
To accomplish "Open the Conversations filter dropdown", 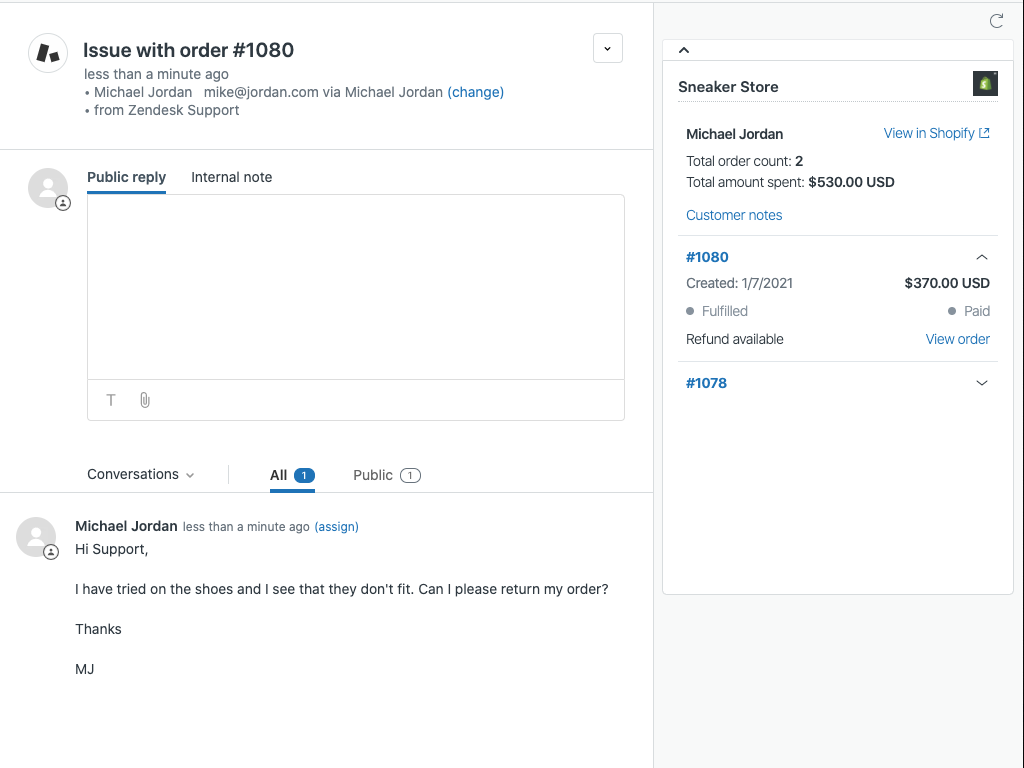I will pos(140,475).
